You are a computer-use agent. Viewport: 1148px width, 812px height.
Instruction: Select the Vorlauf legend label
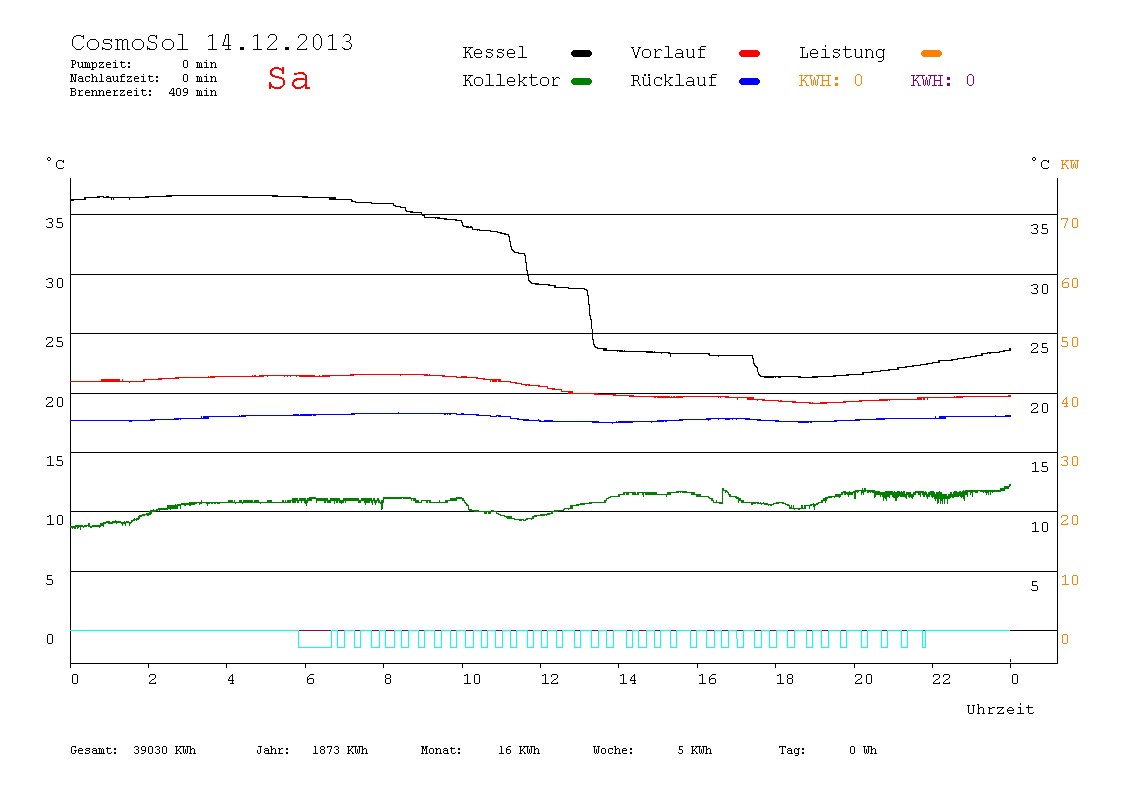pos(668,53)
